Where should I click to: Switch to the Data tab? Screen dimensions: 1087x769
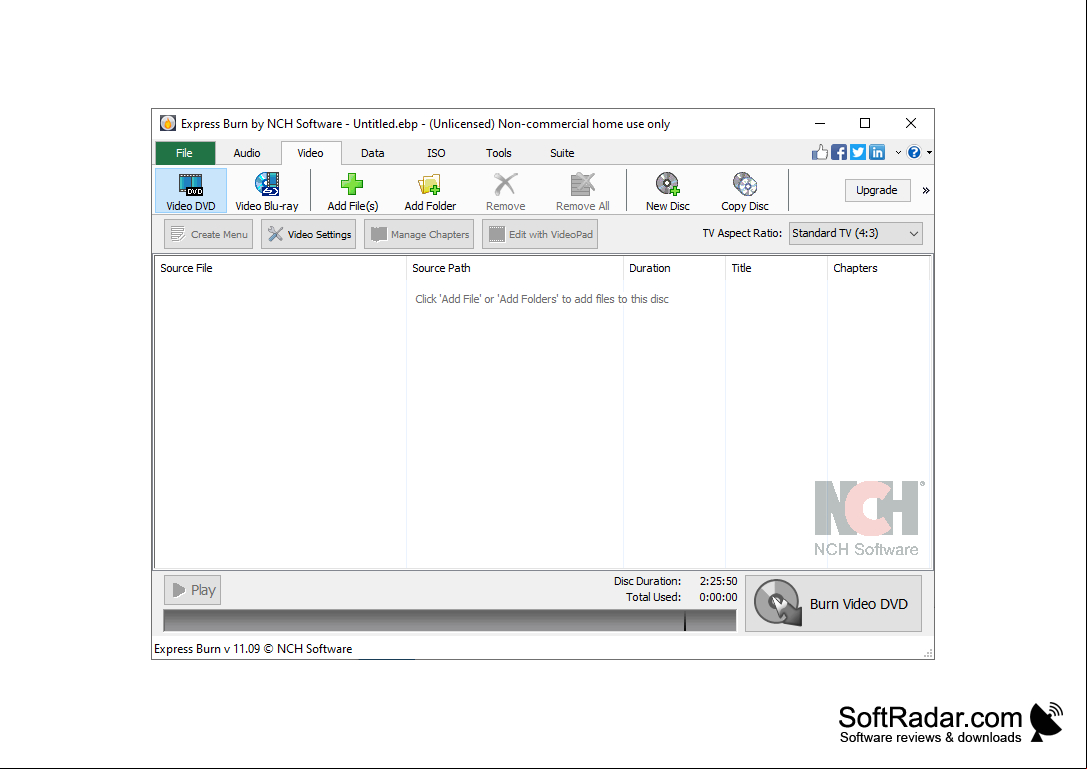pyautogui.click(x=372, y=153)
